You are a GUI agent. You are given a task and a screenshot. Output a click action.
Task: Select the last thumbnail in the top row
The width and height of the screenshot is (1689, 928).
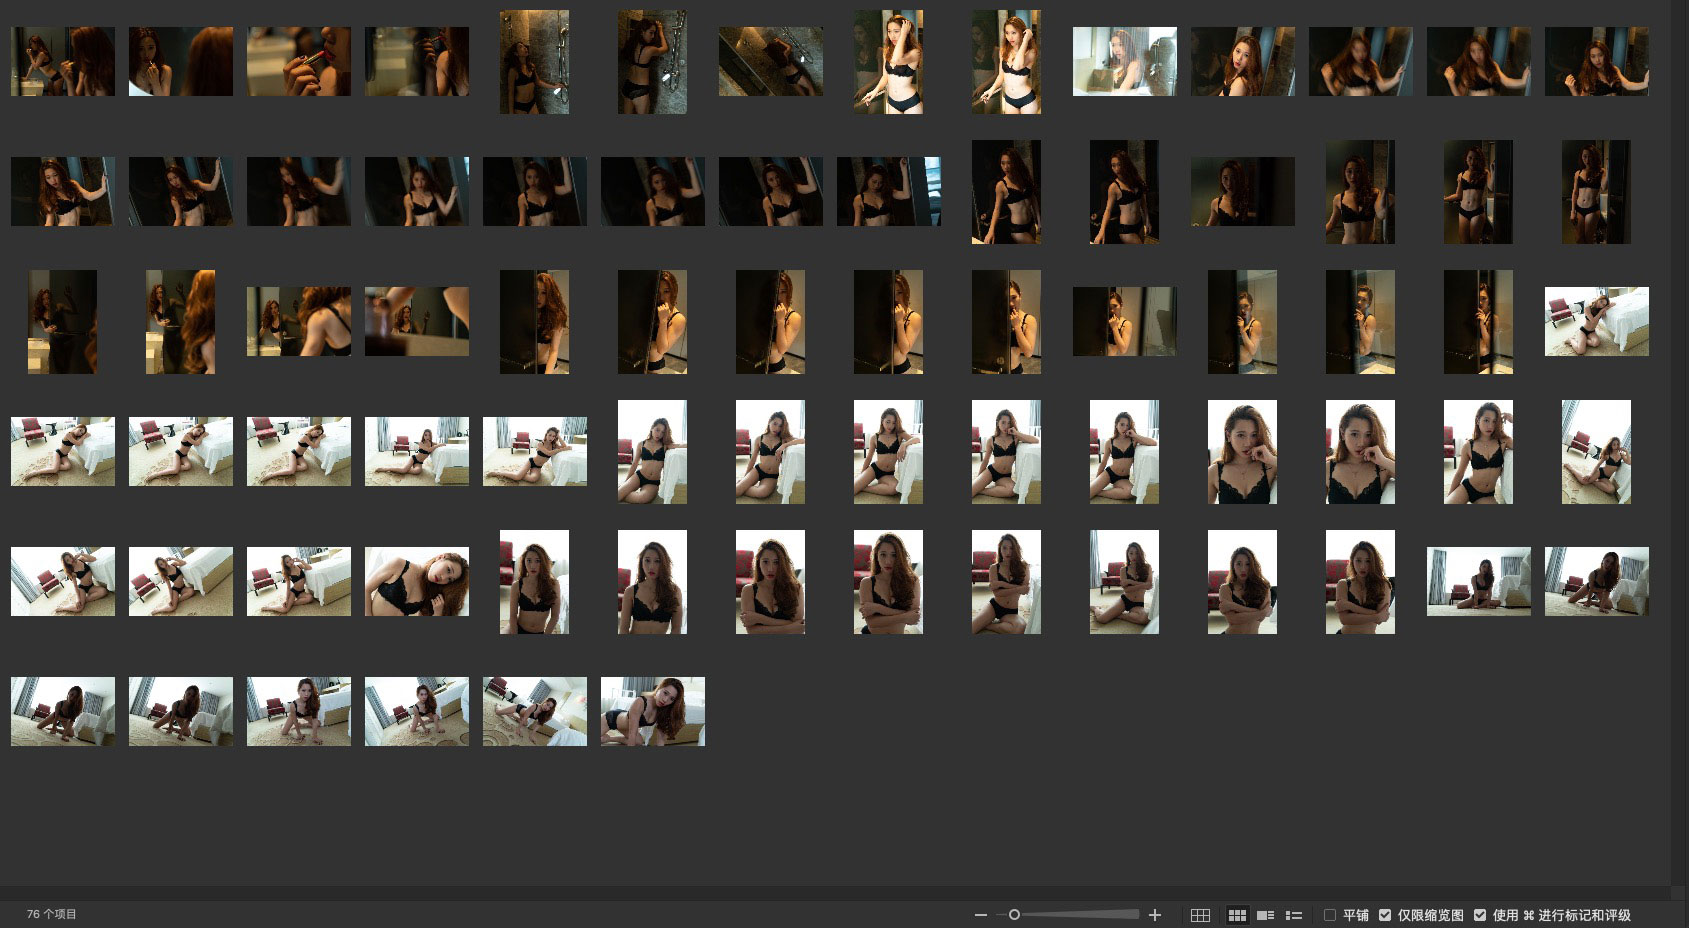(1596, 62)
